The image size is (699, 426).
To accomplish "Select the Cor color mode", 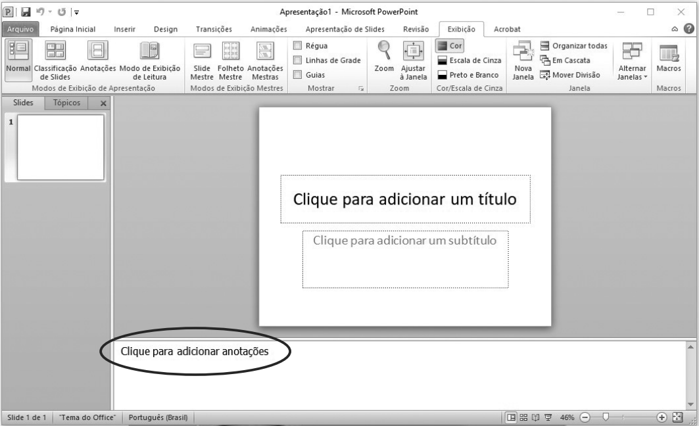I will coord(449,45).
